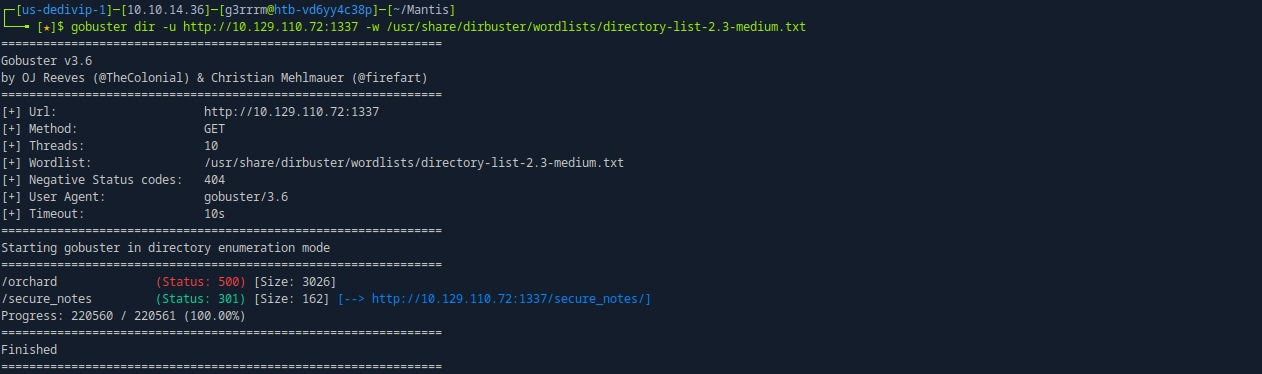
Task: Click the Wordlist path value in settings
Action: pyautogui.click(x=413, y=163)
